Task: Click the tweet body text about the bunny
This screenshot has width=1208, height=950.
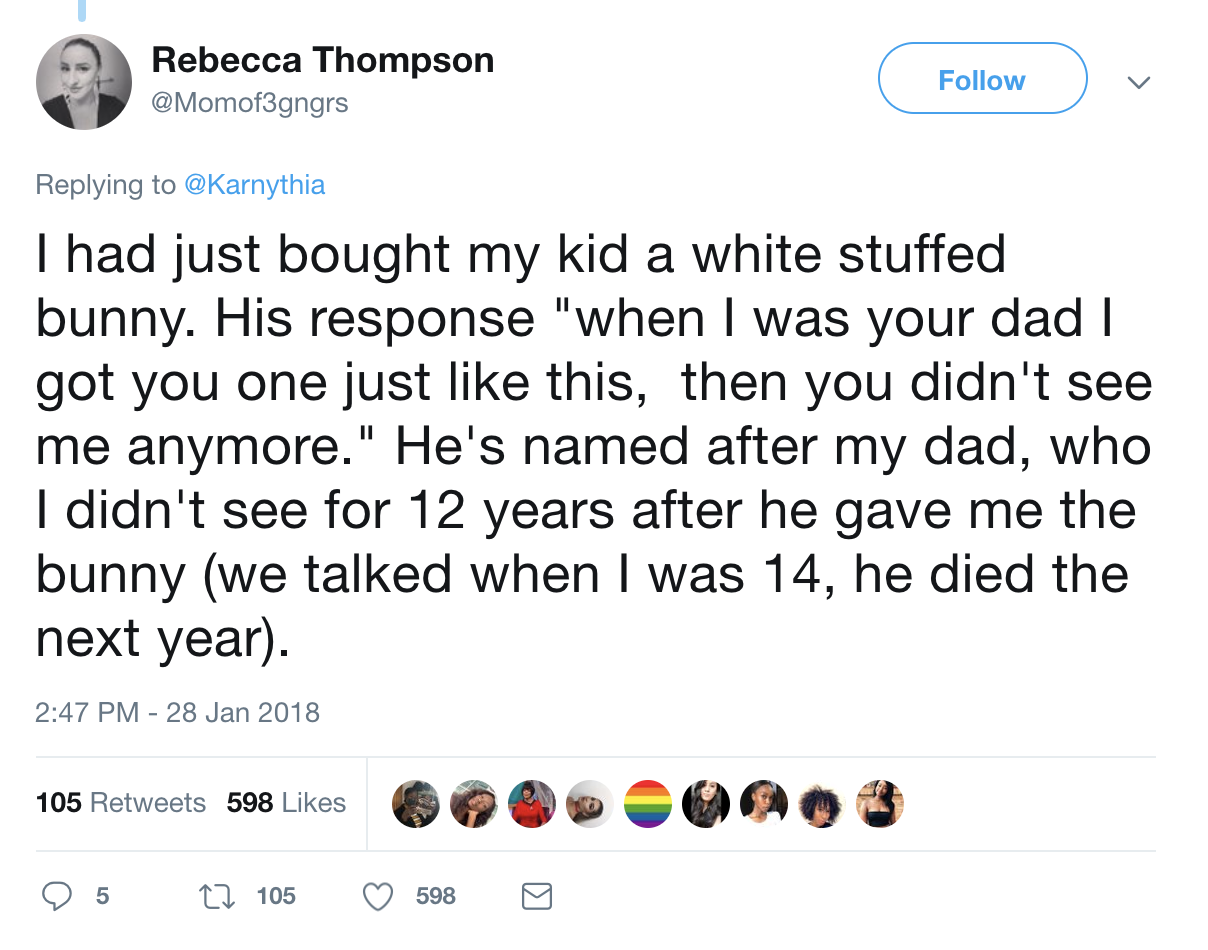Action: coord(590,445)
